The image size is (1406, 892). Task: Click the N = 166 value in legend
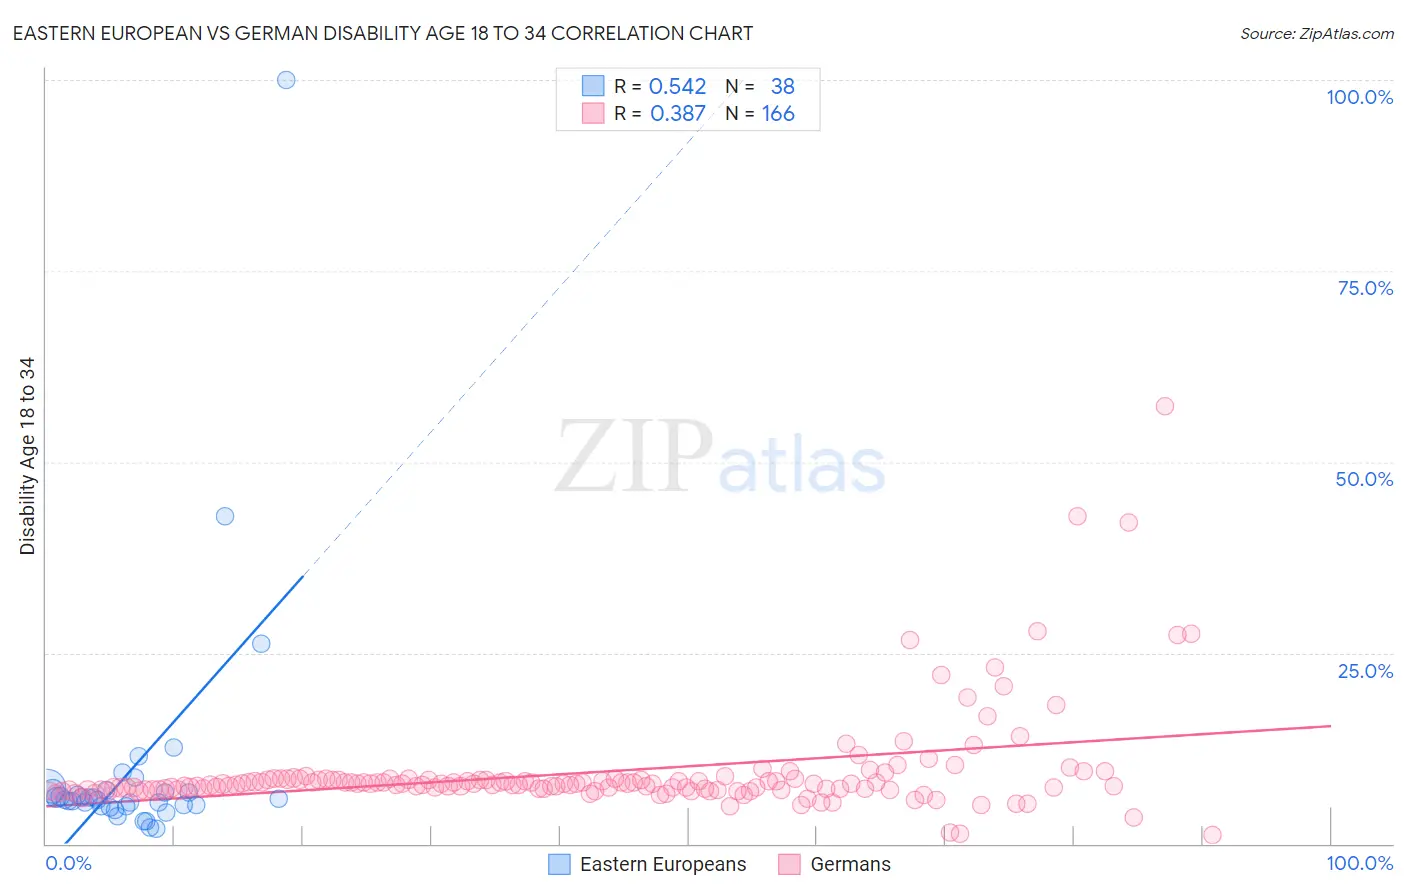coord(760,113)
